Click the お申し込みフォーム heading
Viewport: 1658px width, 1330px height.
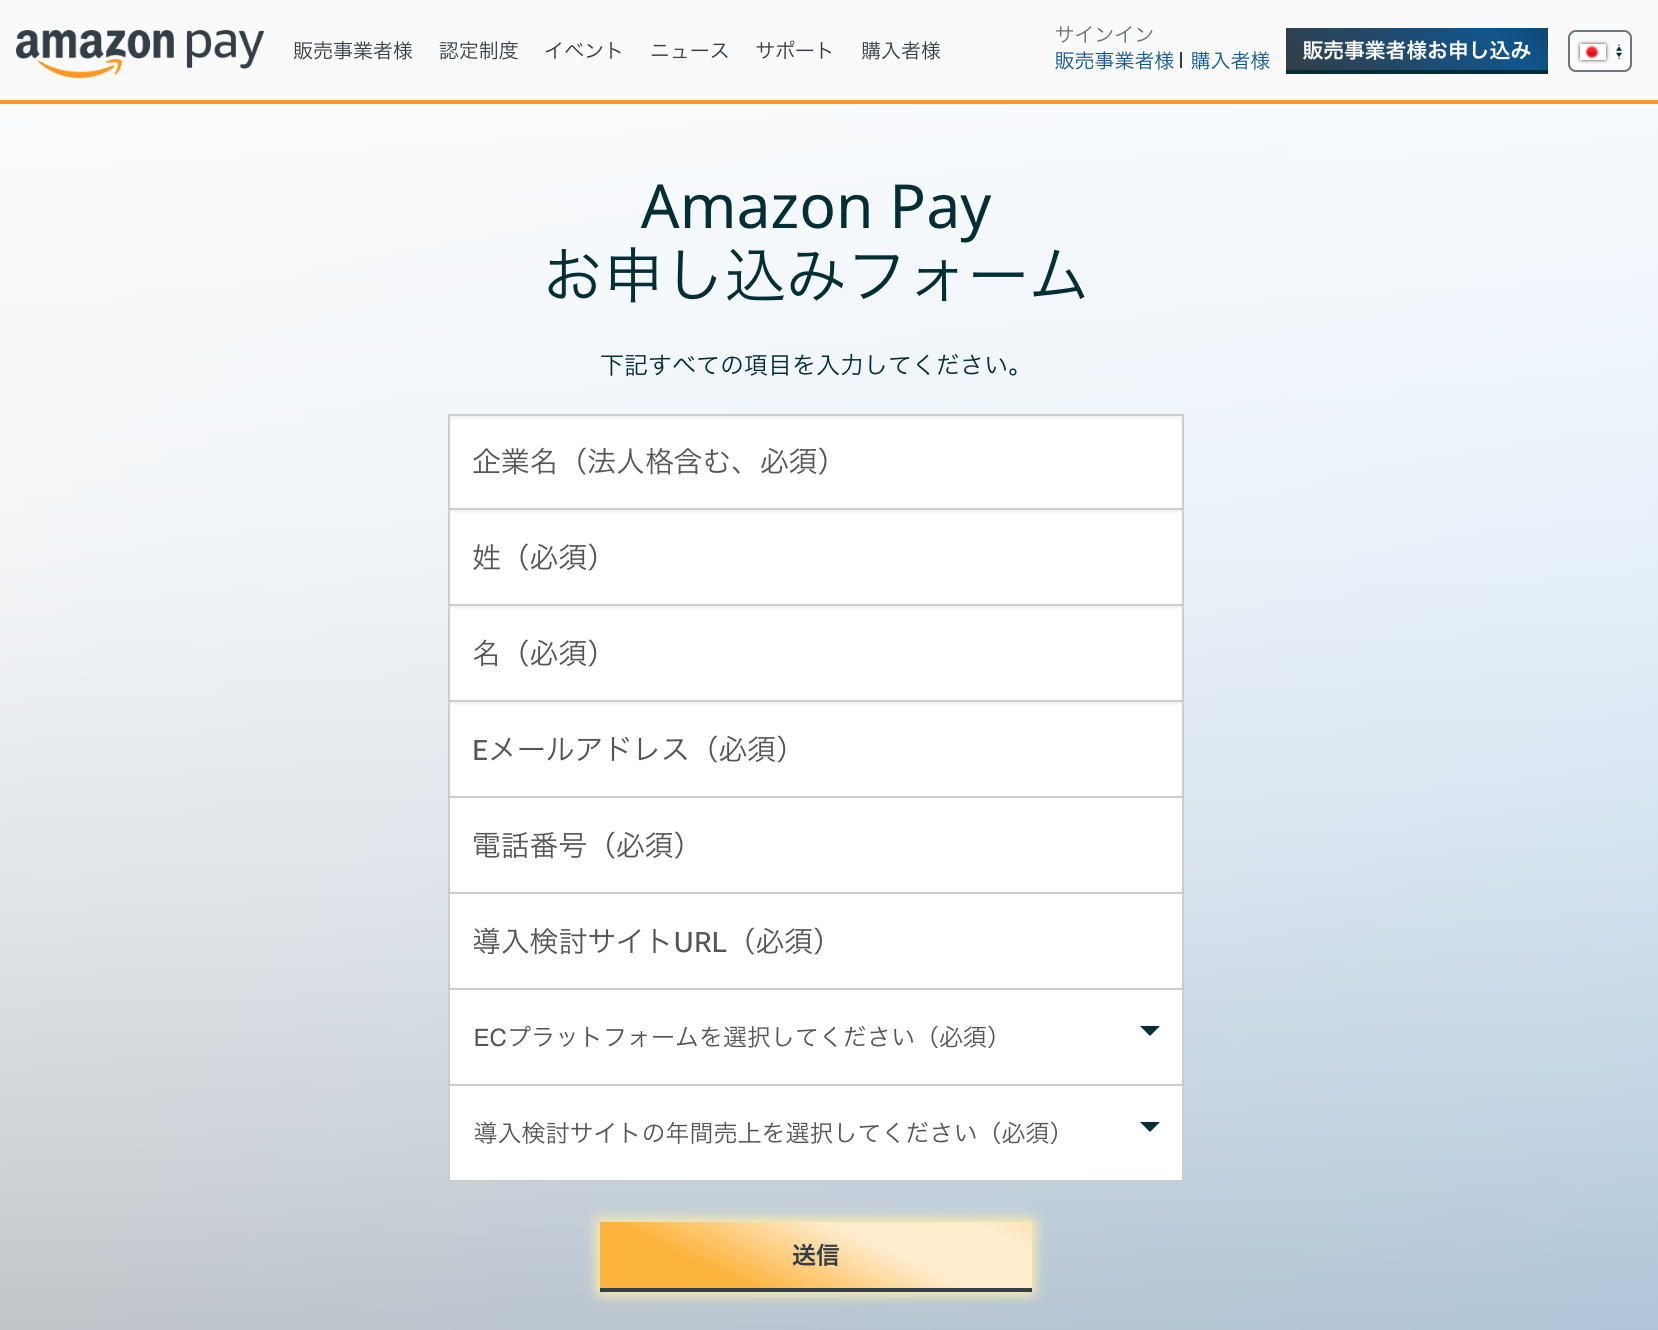point(816,276)
